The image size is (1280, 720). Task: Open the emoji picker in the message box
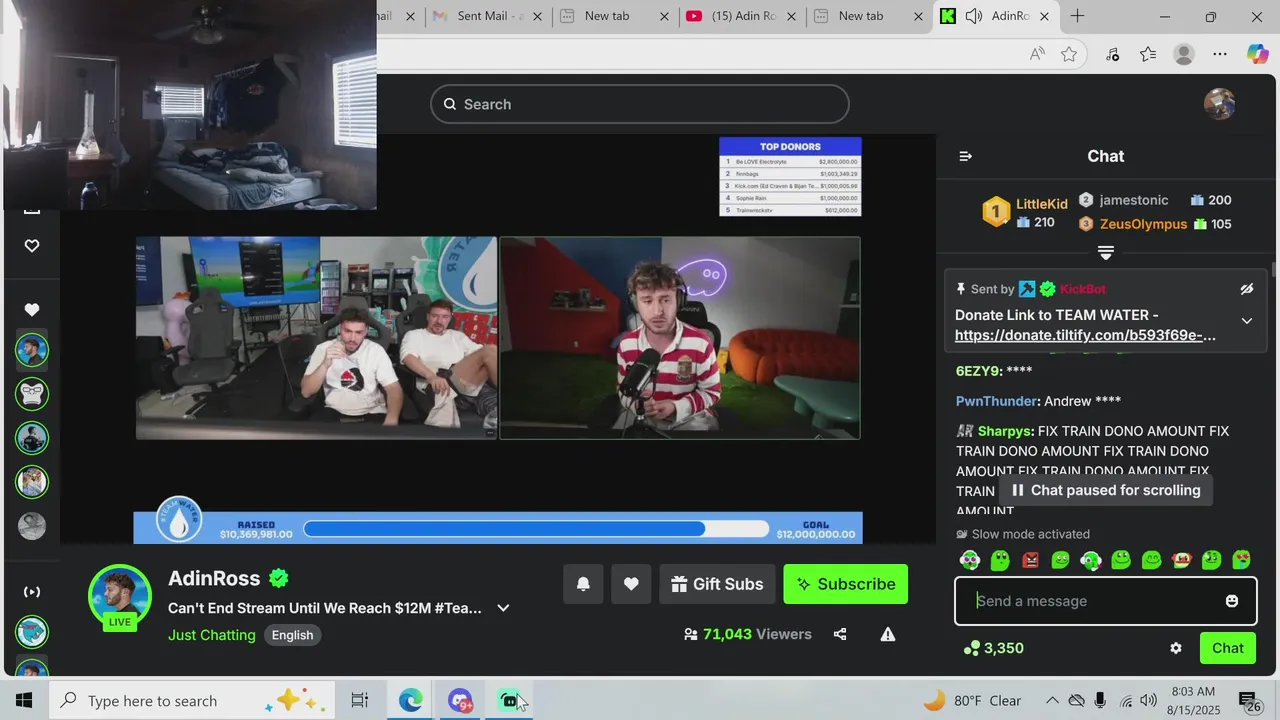[x=1232, y=601]
